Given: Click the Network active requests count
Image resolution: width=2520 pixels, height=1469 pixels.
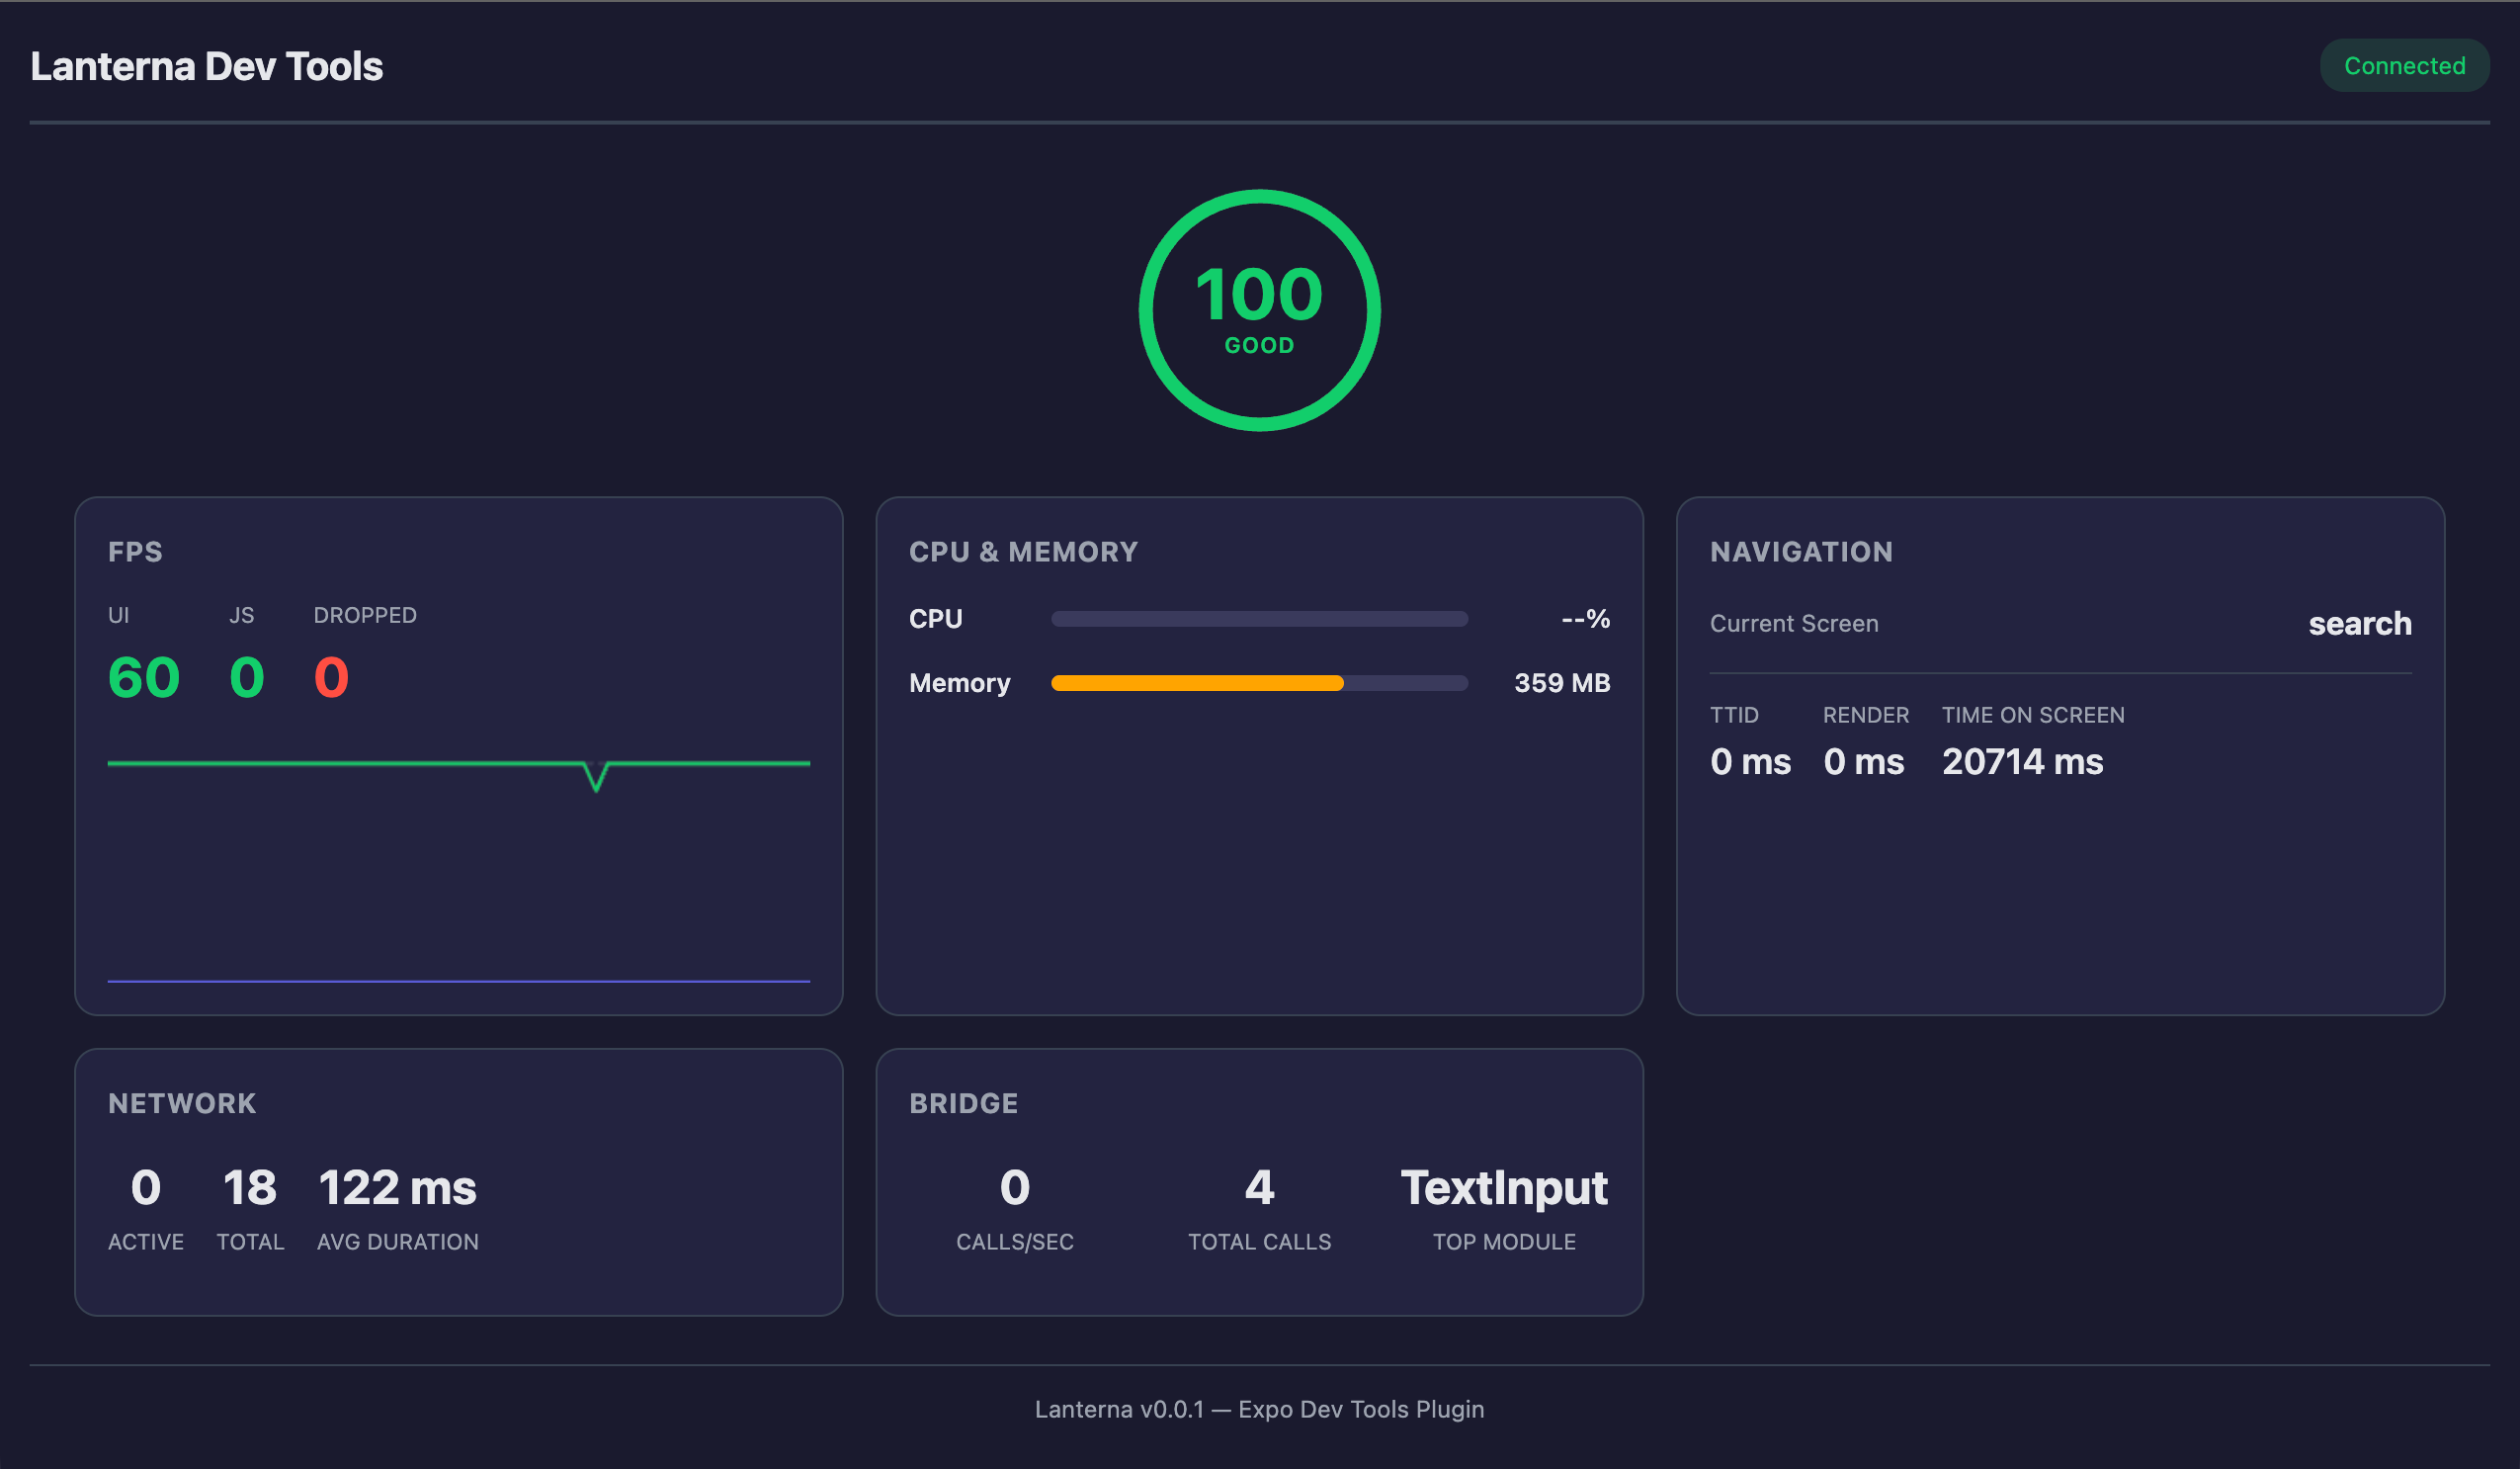Looking at the screenshot, I should pyautogui.click(x=146, y=1188).
